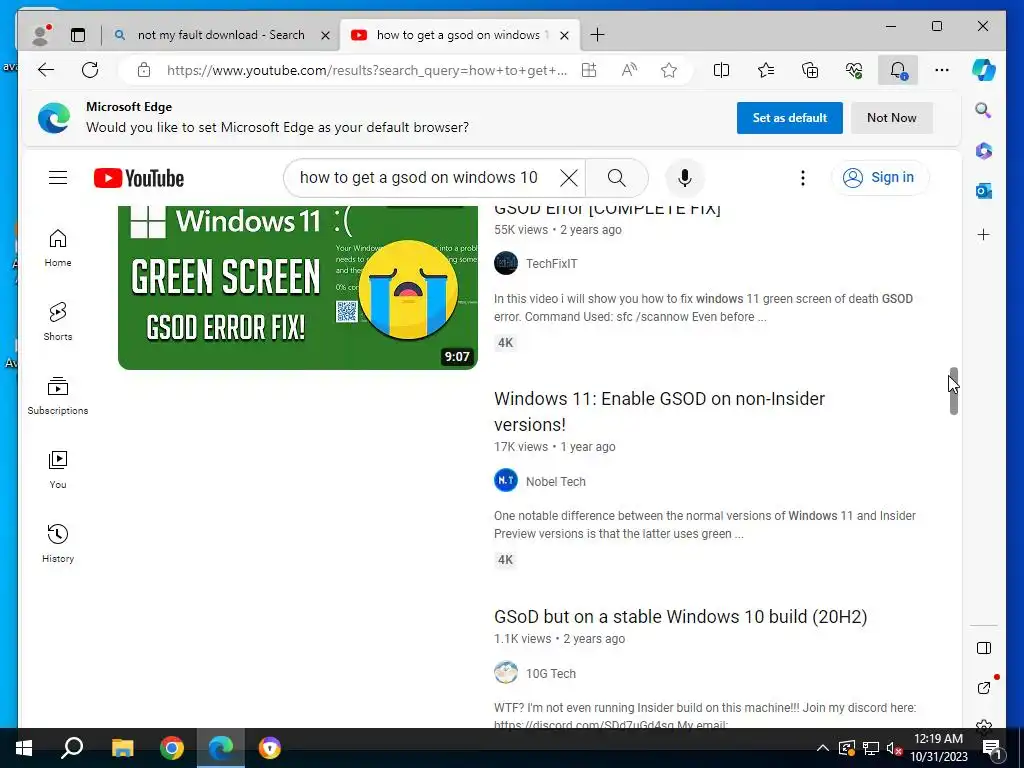Search with your voice microphone
The image size is (1024, 768).
[684, 178]
